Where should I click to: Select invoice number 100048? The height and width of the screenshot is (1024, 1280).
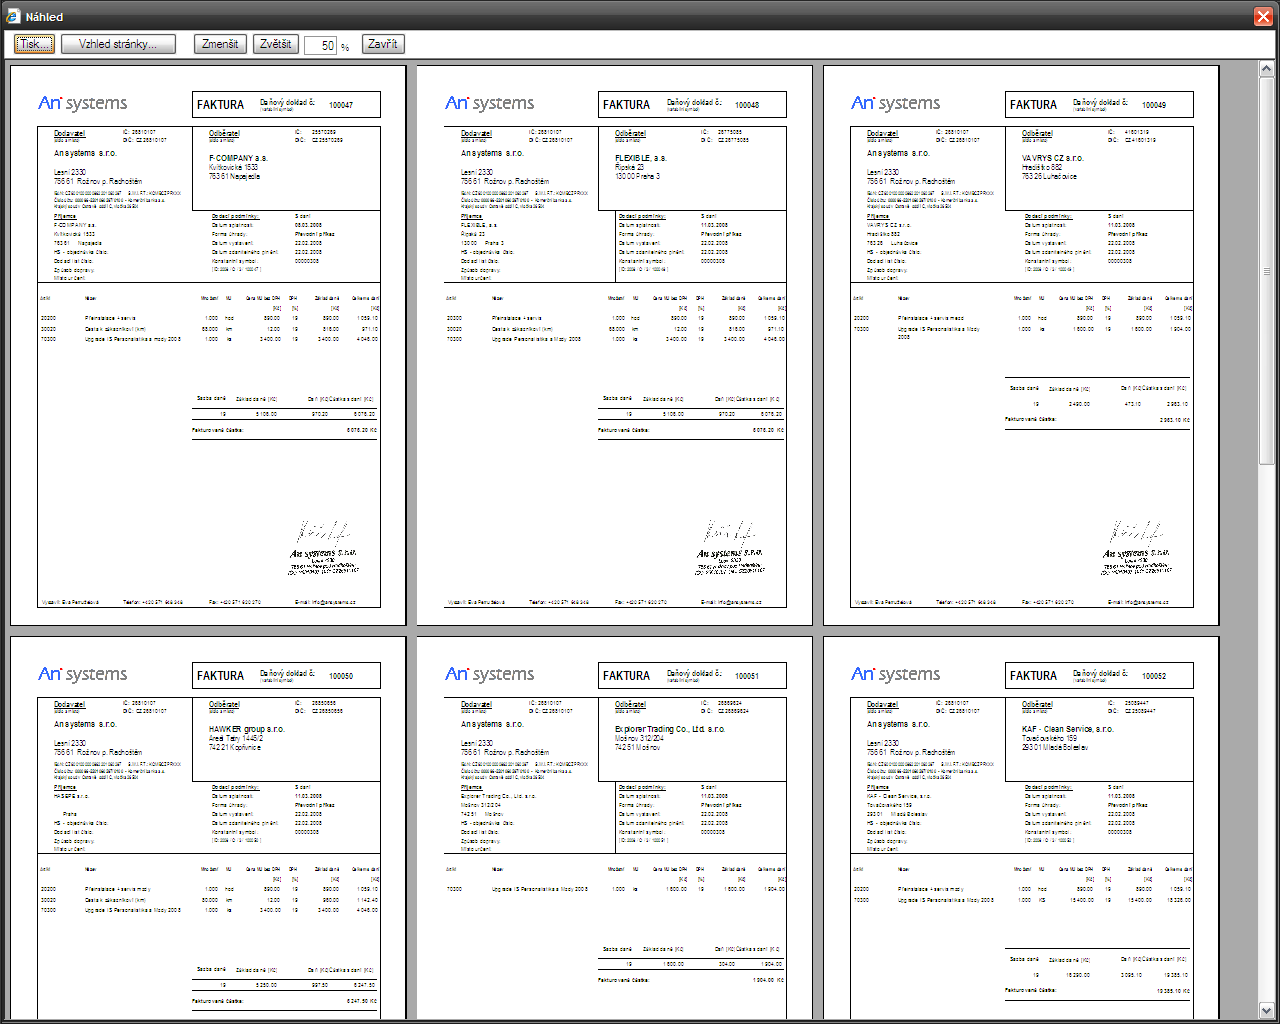coord(747,105)
